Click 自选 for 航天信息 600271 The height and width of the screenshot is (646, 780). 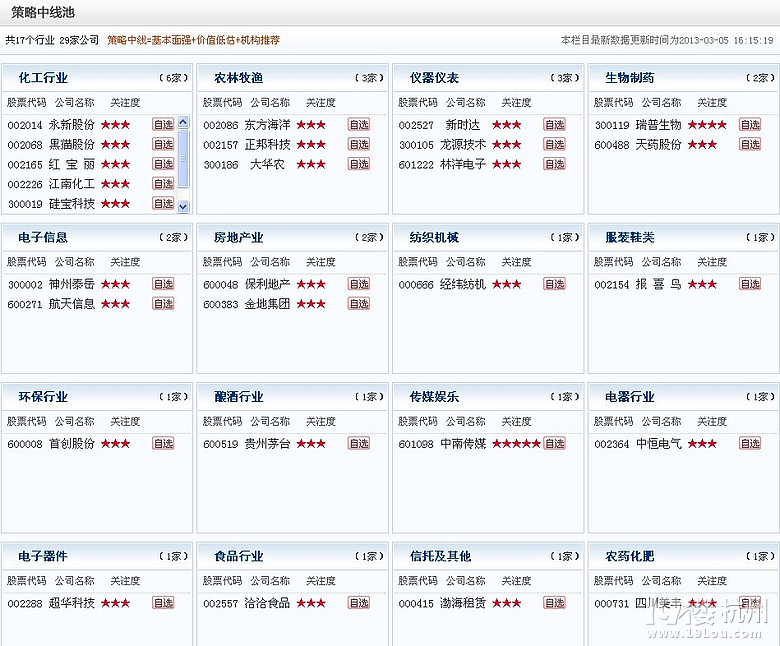163,303
